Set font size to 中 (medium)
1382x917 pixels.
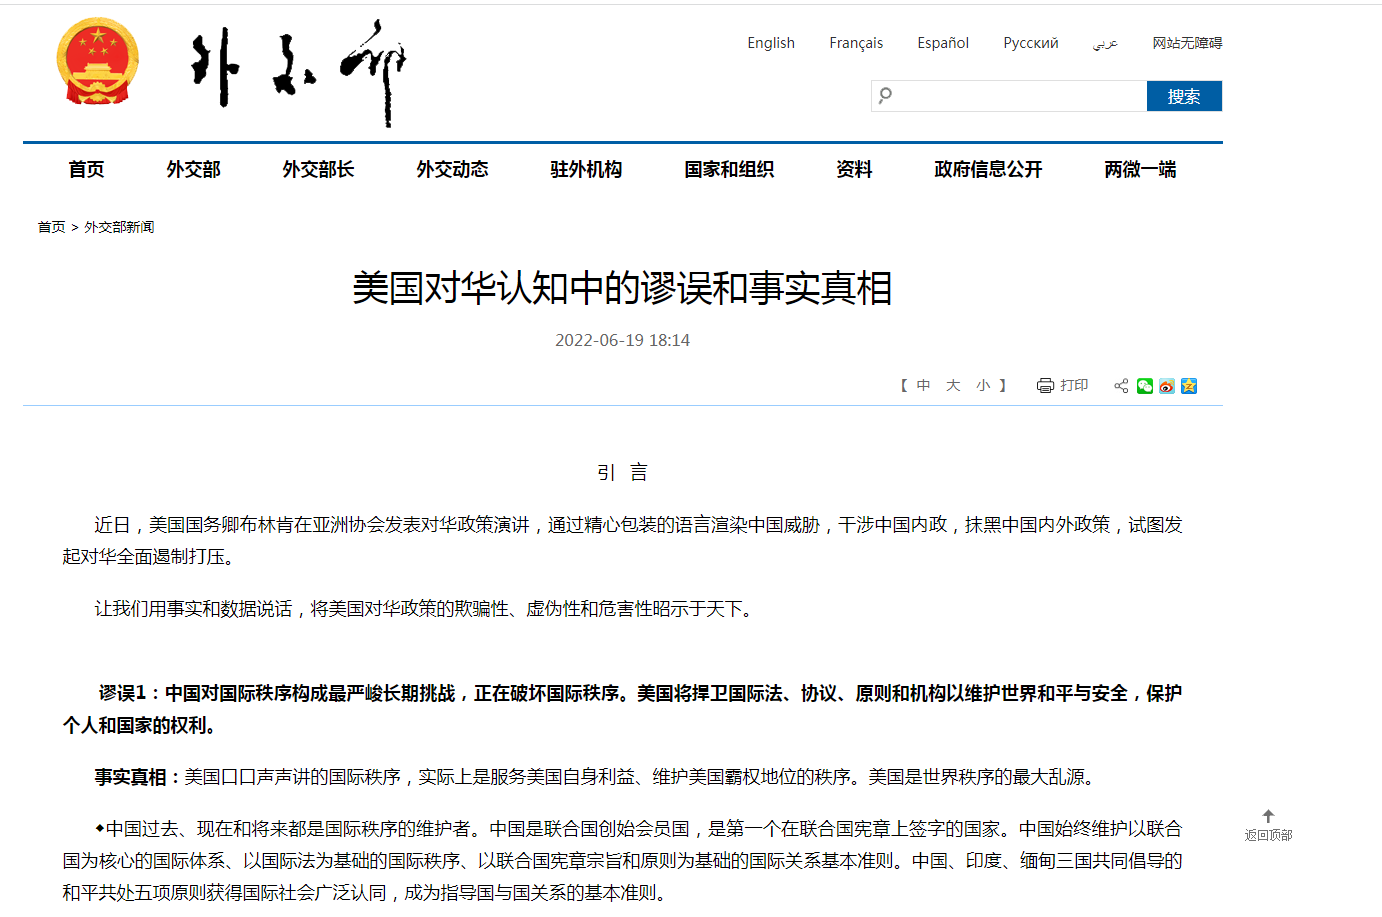point(923,386)
